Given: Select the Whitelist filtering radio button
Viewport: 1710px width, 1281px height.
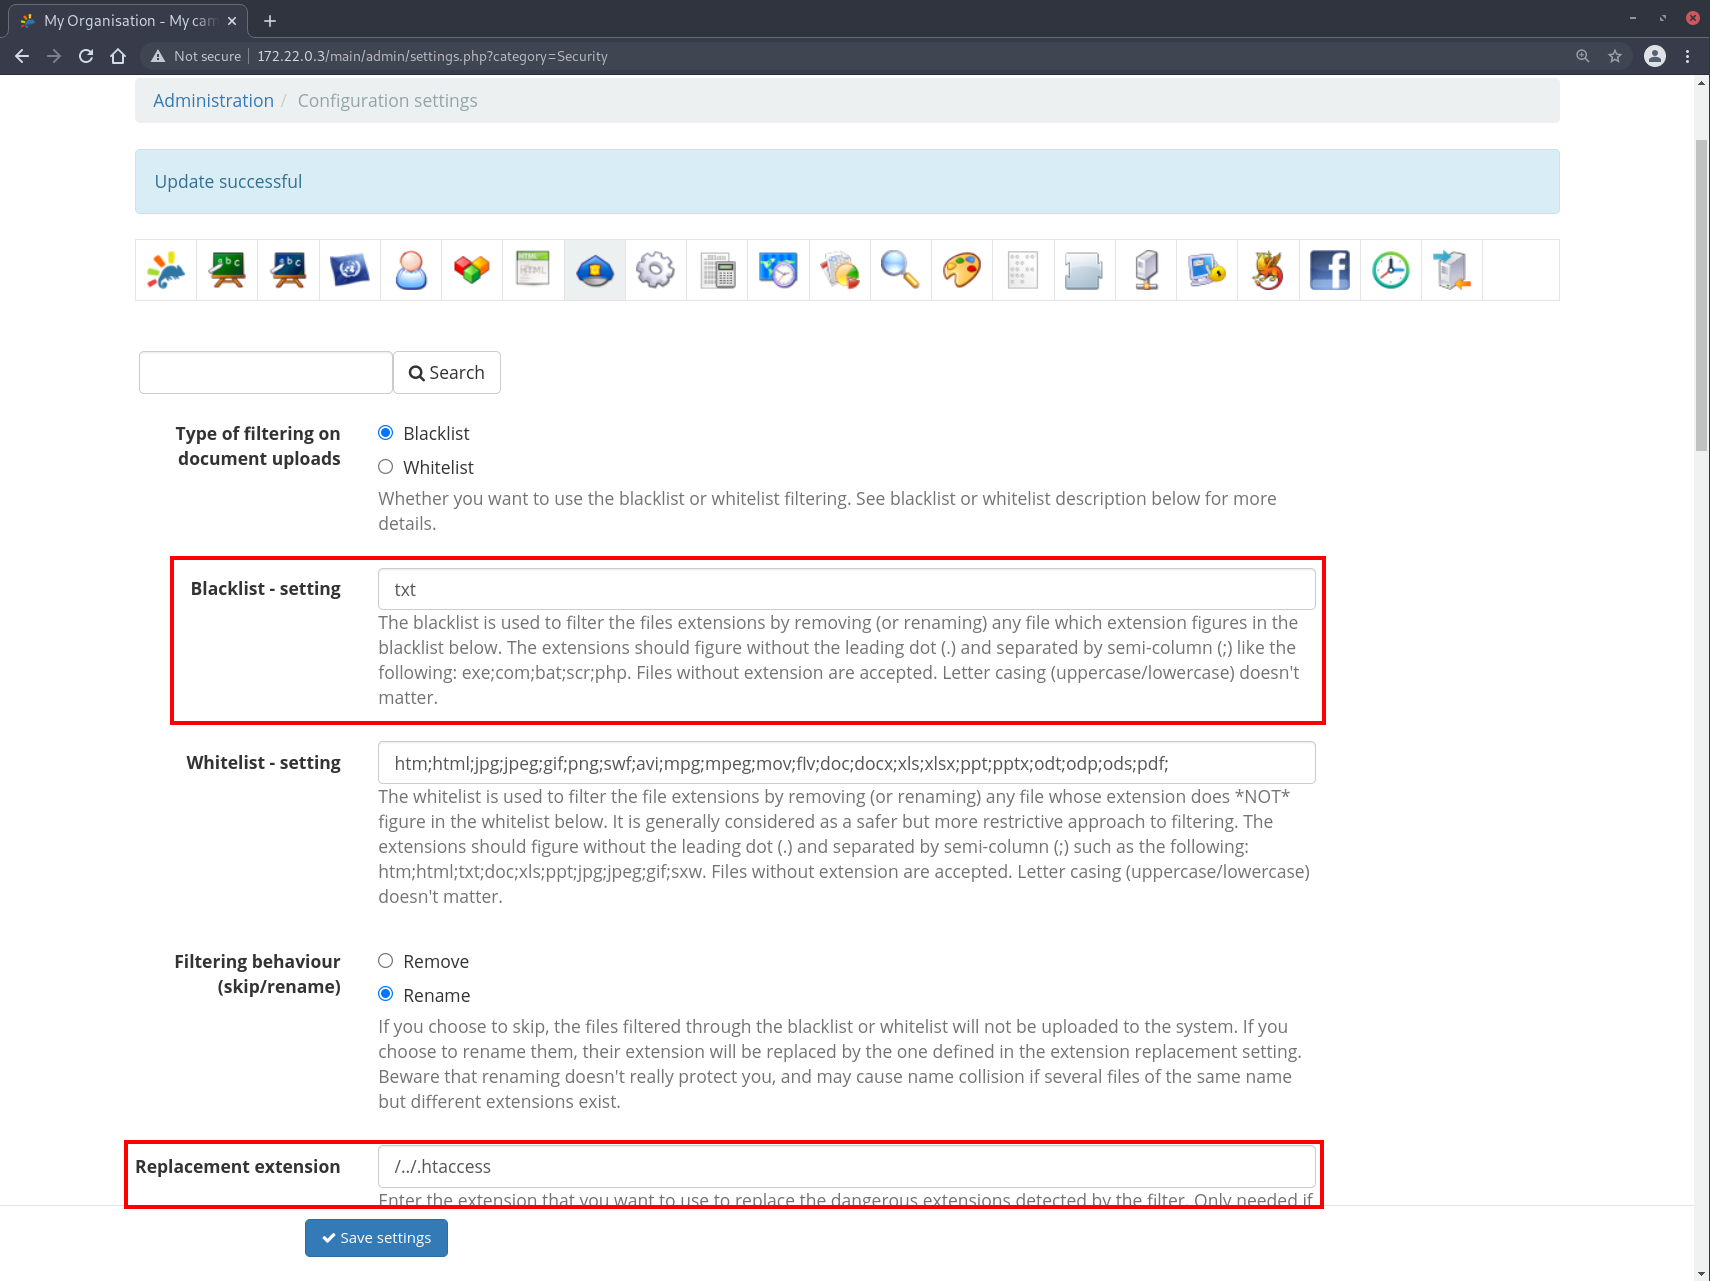Looking at the screenshot, I should coord(386,467).
